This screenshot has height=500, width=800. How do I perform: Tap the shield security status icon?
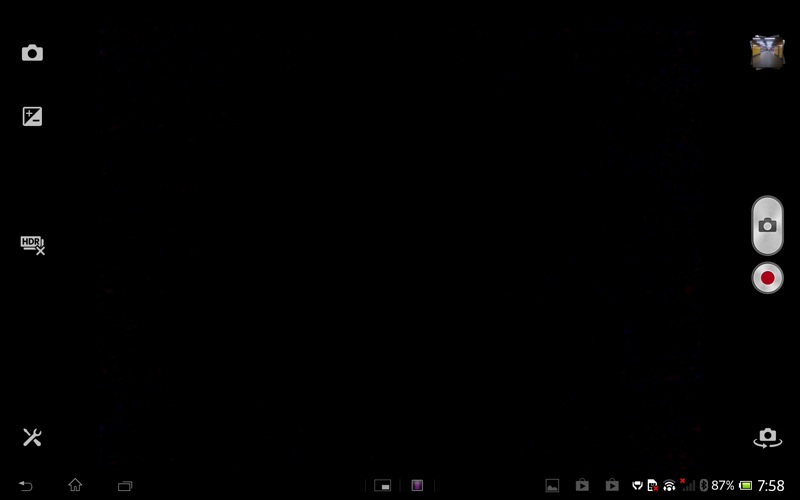[x=637, y=485]
